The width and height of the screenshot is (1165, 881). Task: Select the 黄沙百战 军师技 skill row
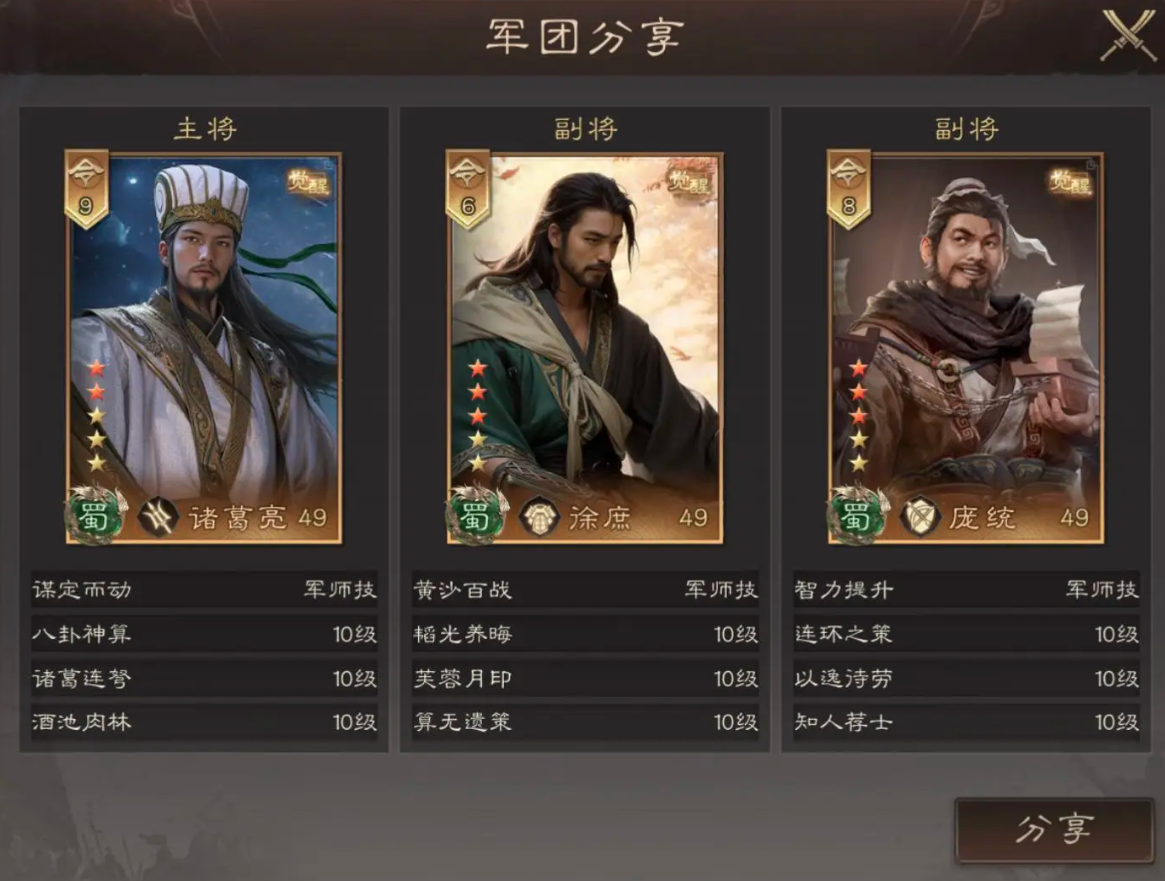(x=585, y=590)
